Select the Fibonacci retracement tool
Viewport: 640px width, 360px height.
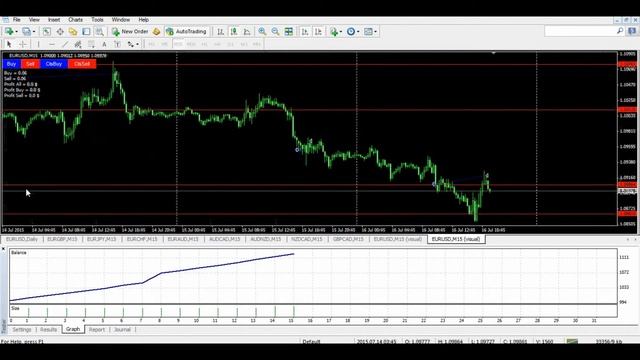91,44
